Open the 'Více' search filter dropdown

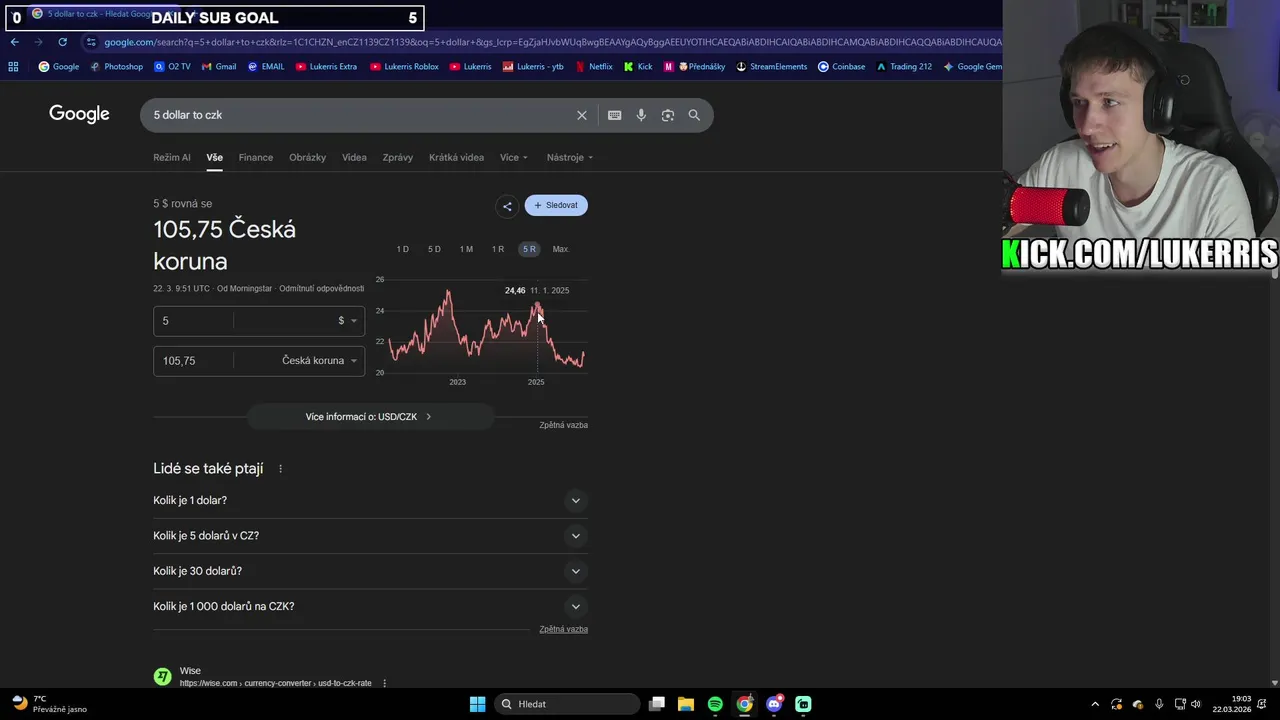pos(514,157)
